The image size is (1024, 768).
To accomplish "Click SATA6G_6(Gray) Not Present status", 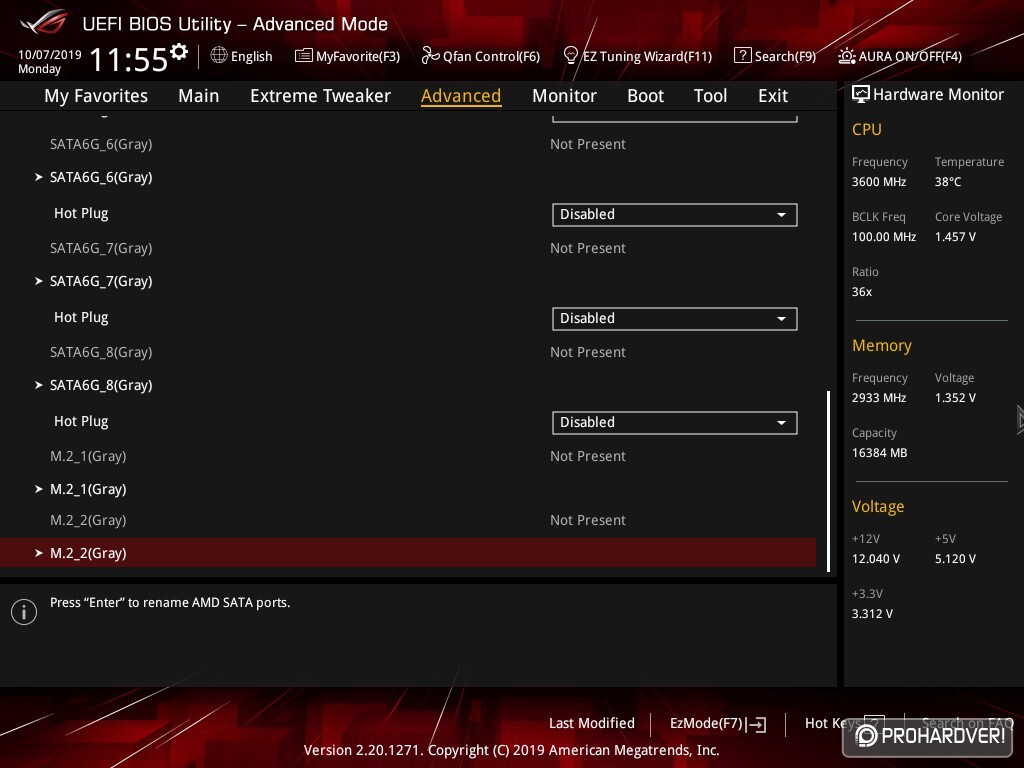I will tap(588, 144).
